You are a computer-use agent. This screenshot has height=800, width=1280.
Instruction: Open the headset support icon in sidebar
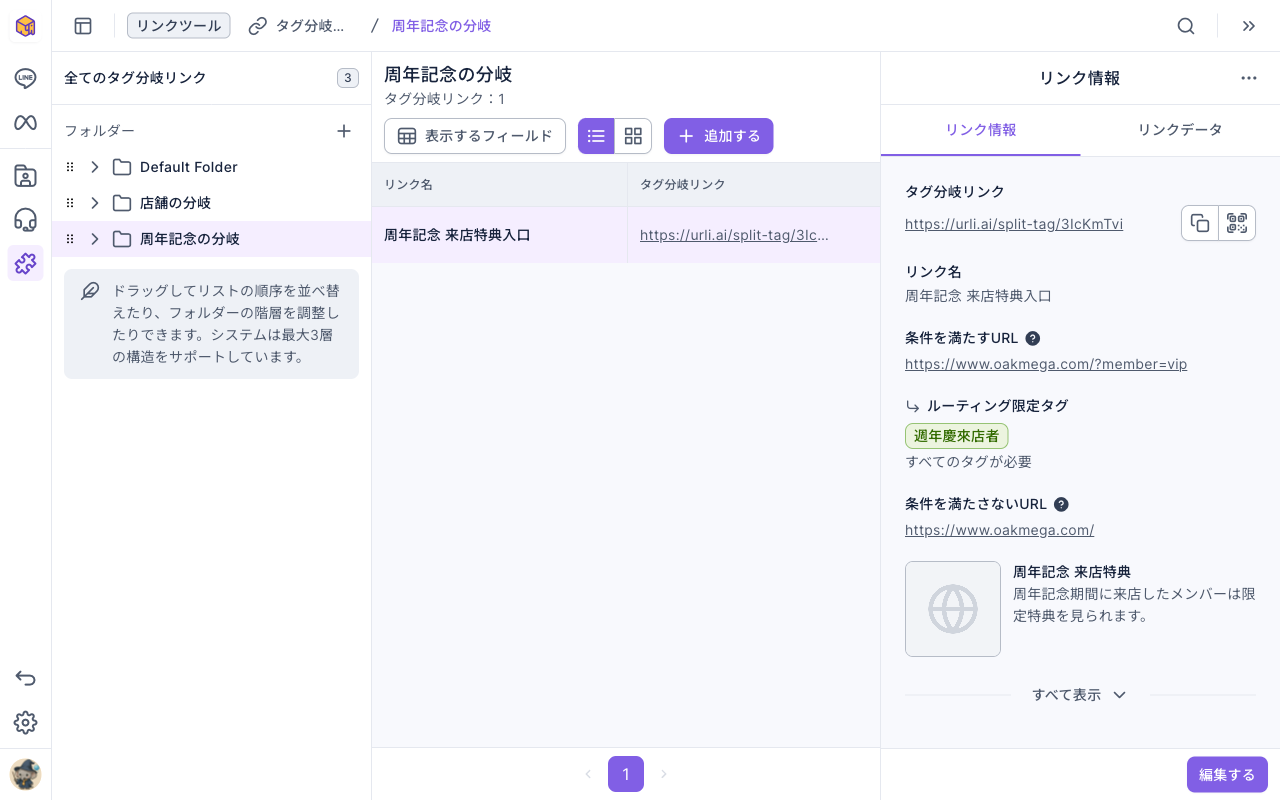coord(25,220)
